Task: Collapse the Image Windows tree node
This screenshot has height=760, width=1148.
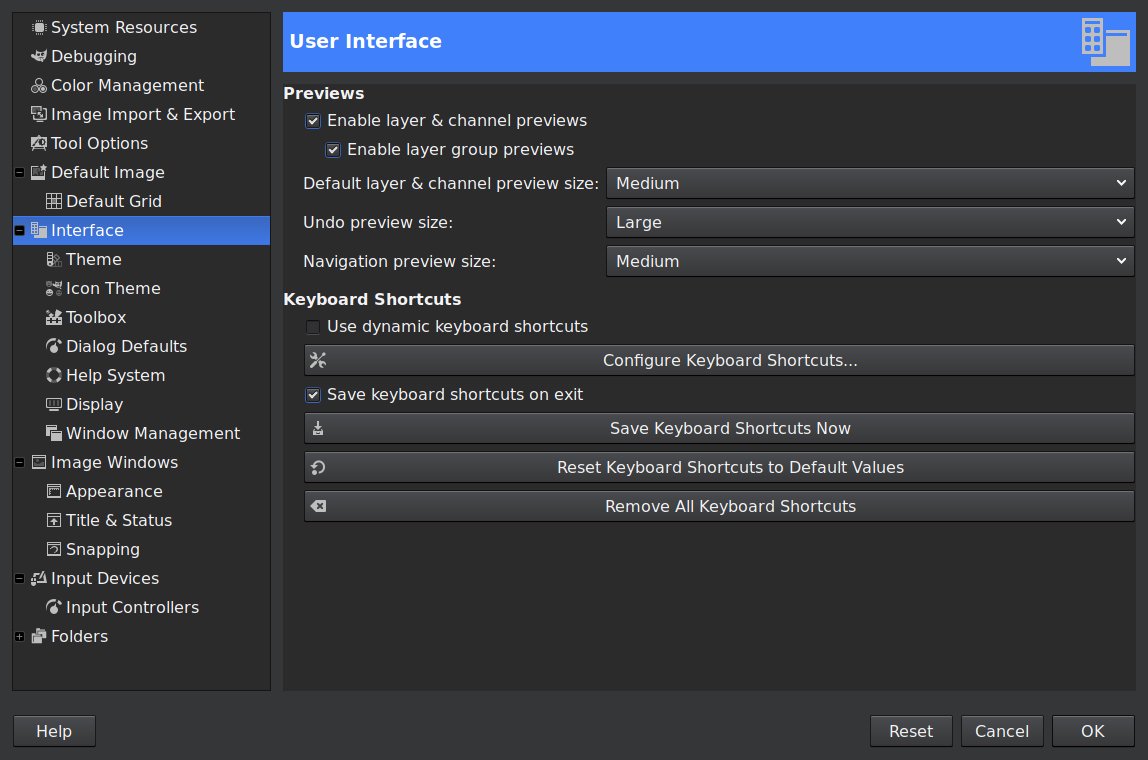Action: pos(20,463)
